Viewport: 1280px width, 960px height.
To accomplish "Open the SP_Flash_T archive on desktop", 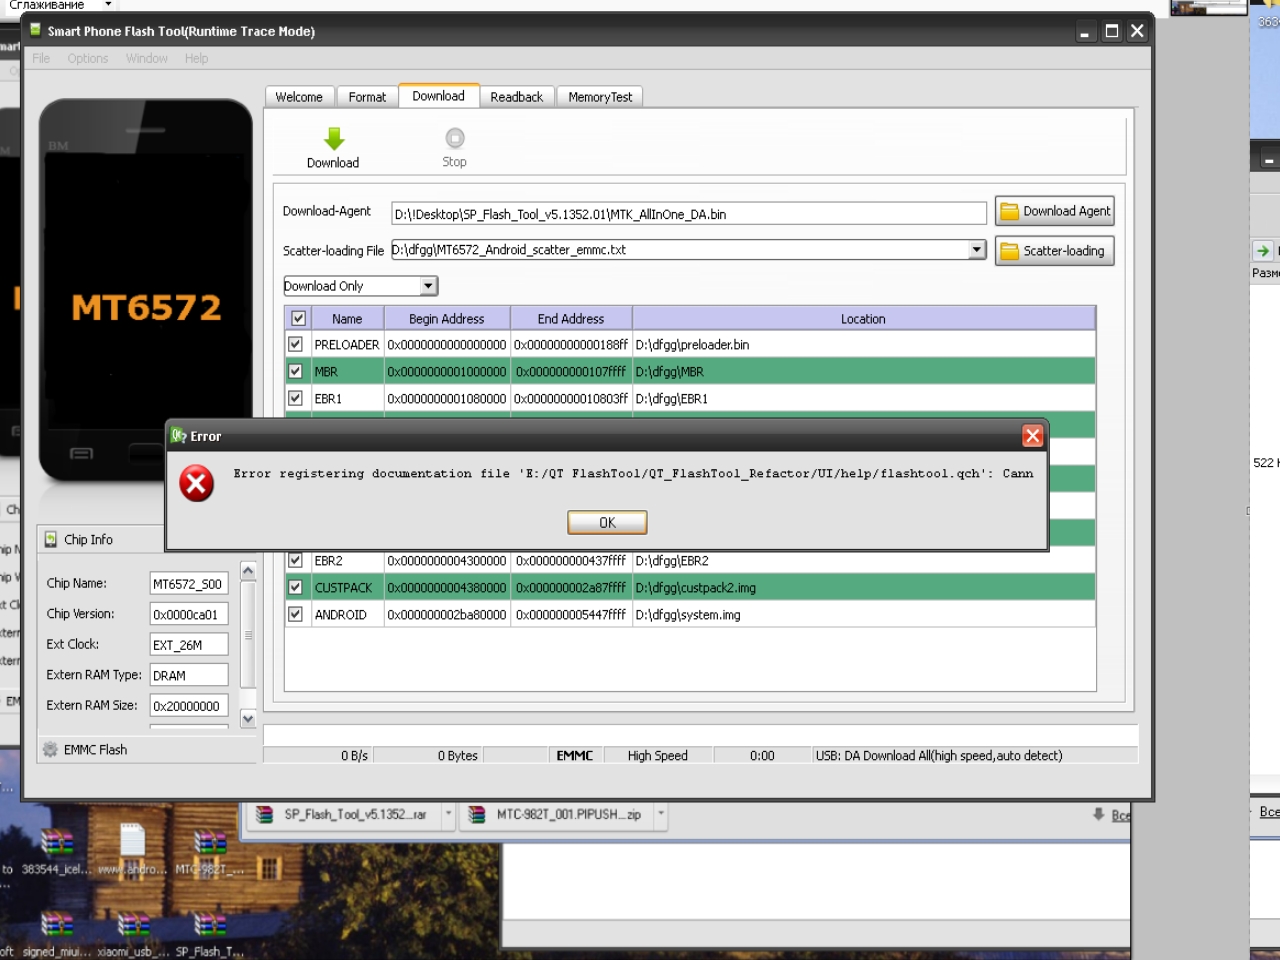I will [x=209, y=927].
